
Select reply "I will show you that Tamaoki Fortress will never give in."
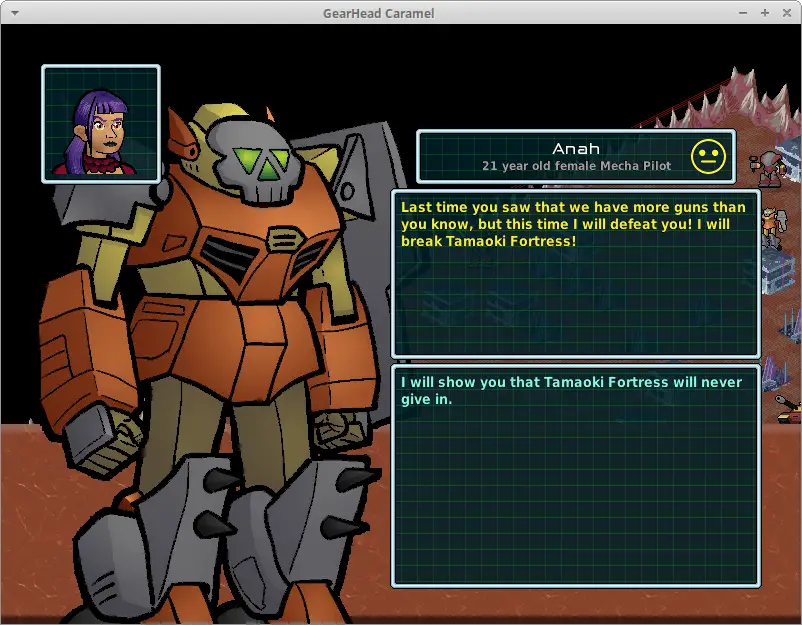pyautogui.click(x=571, y=391)
